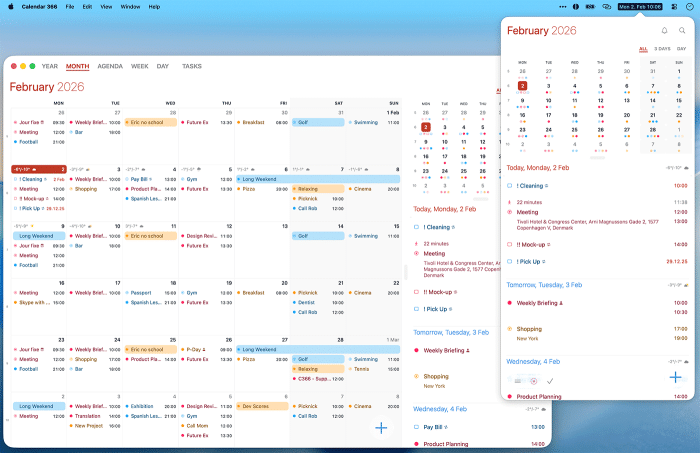
Task: Check off the Pick Up task in the popover
Action: 509,262
